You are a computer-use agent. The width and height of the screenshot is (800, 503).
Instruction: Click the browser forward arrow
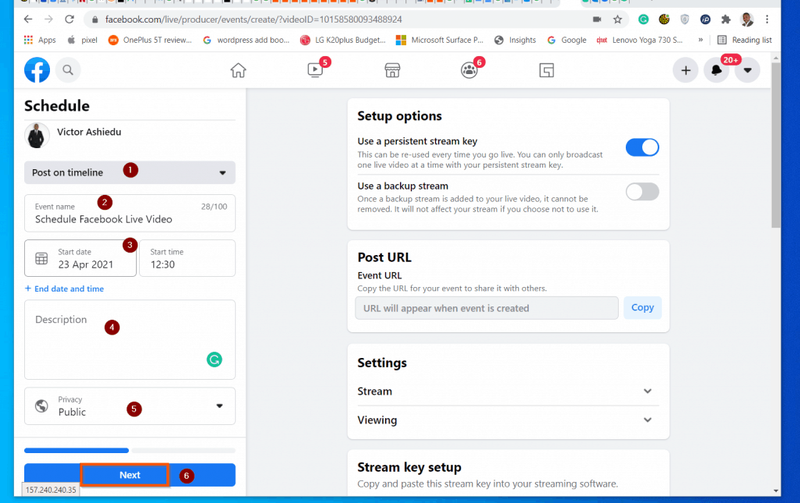coord(48,19)
